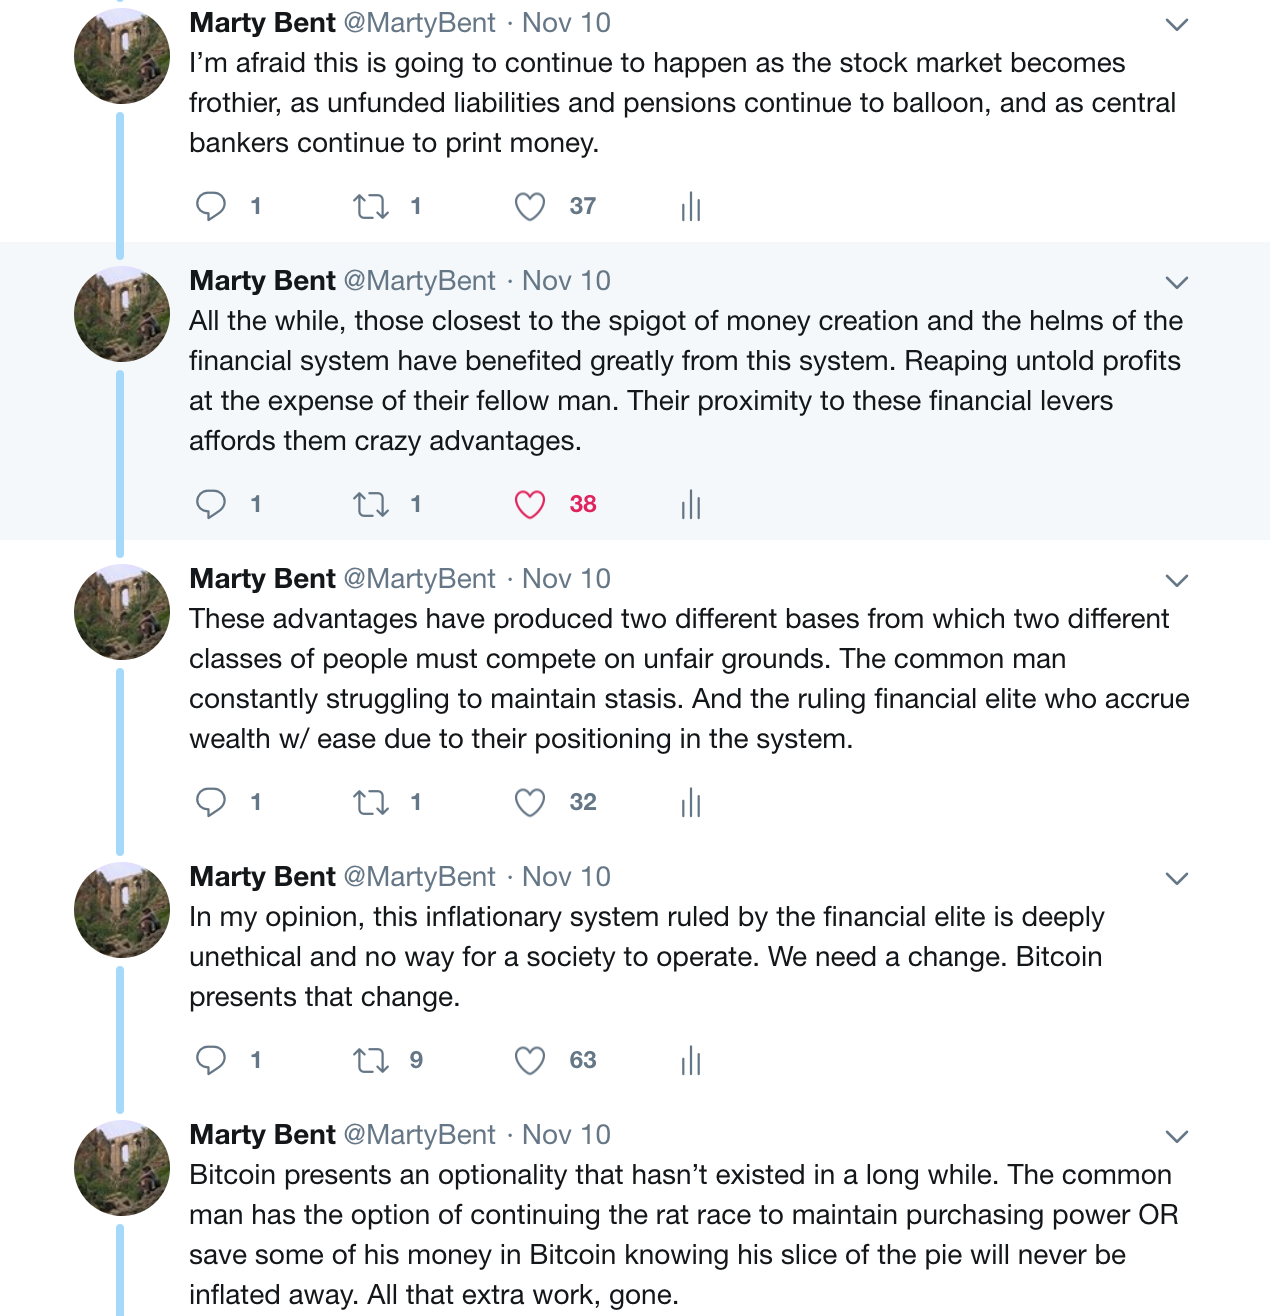Reply to the tweet about central bankers printing money
Screen dimensions: 1270x1316
[x=211, y=206]
